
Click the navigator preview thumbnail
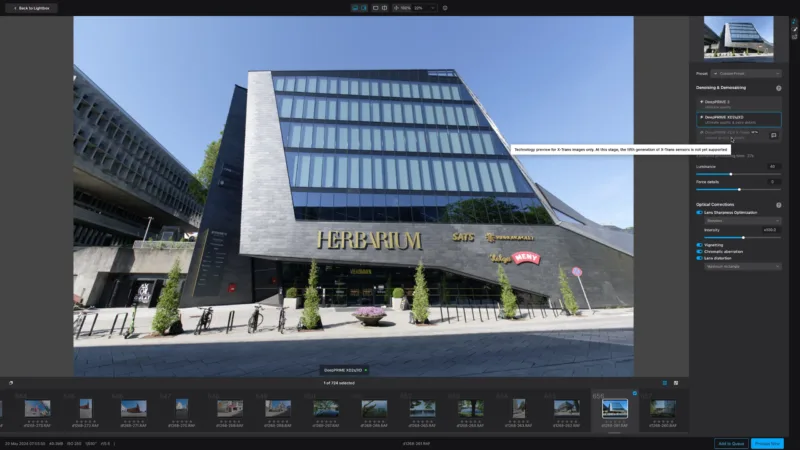point(738,39)
